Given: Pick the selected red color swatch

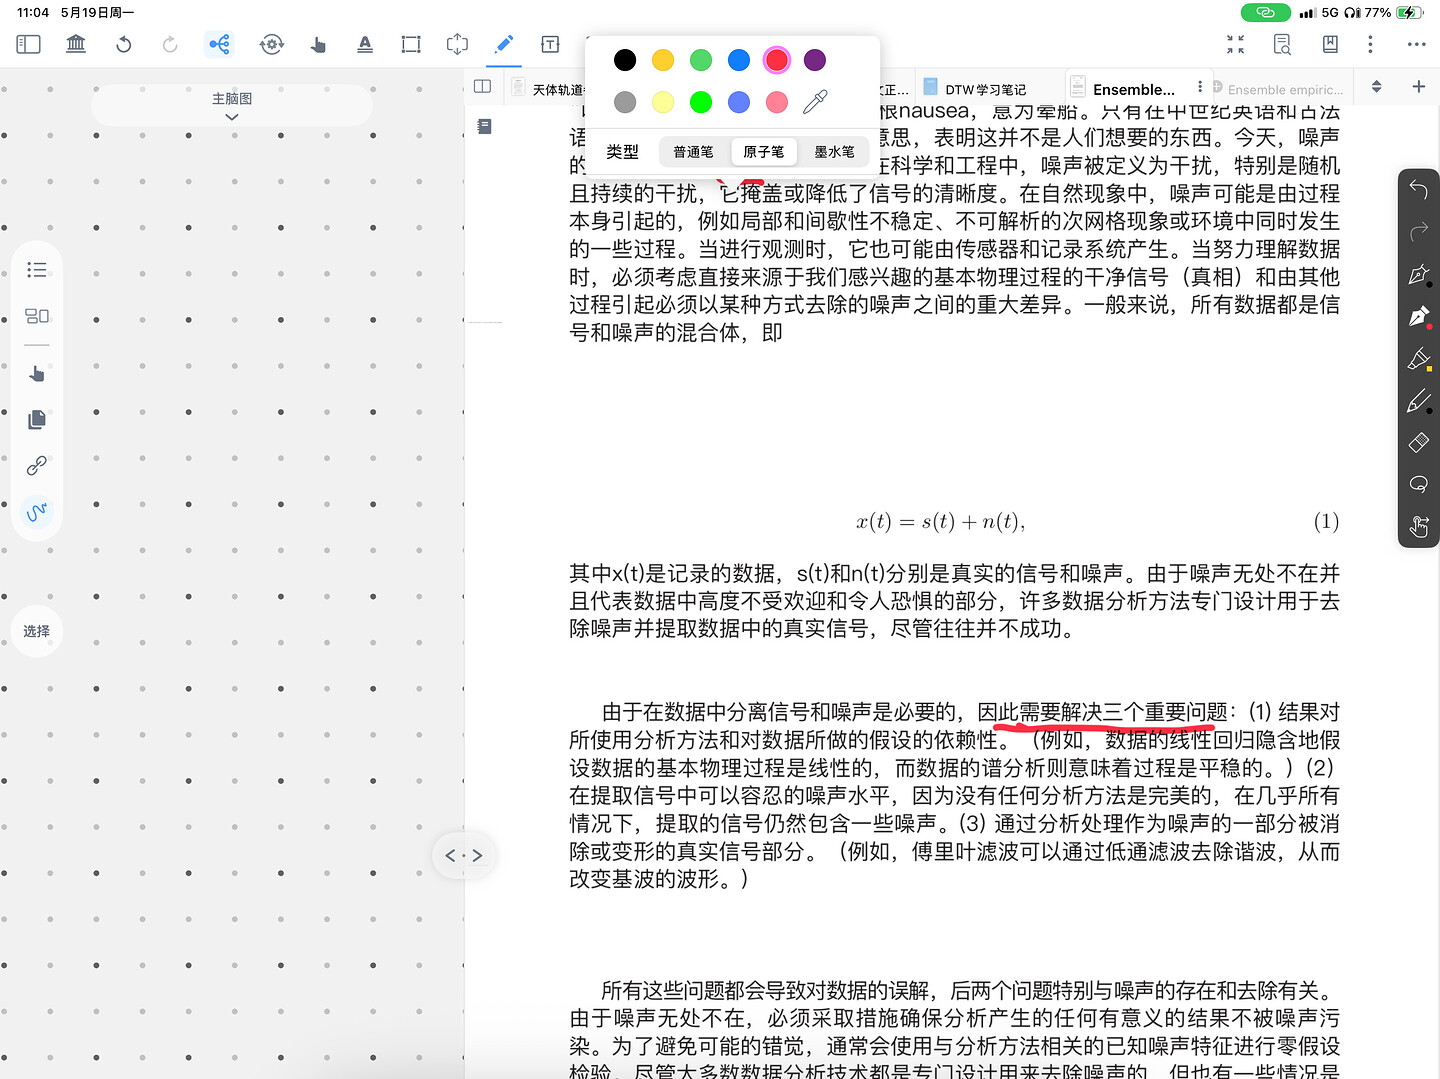Looking at the screenshot, I should (x=777, y=60).
